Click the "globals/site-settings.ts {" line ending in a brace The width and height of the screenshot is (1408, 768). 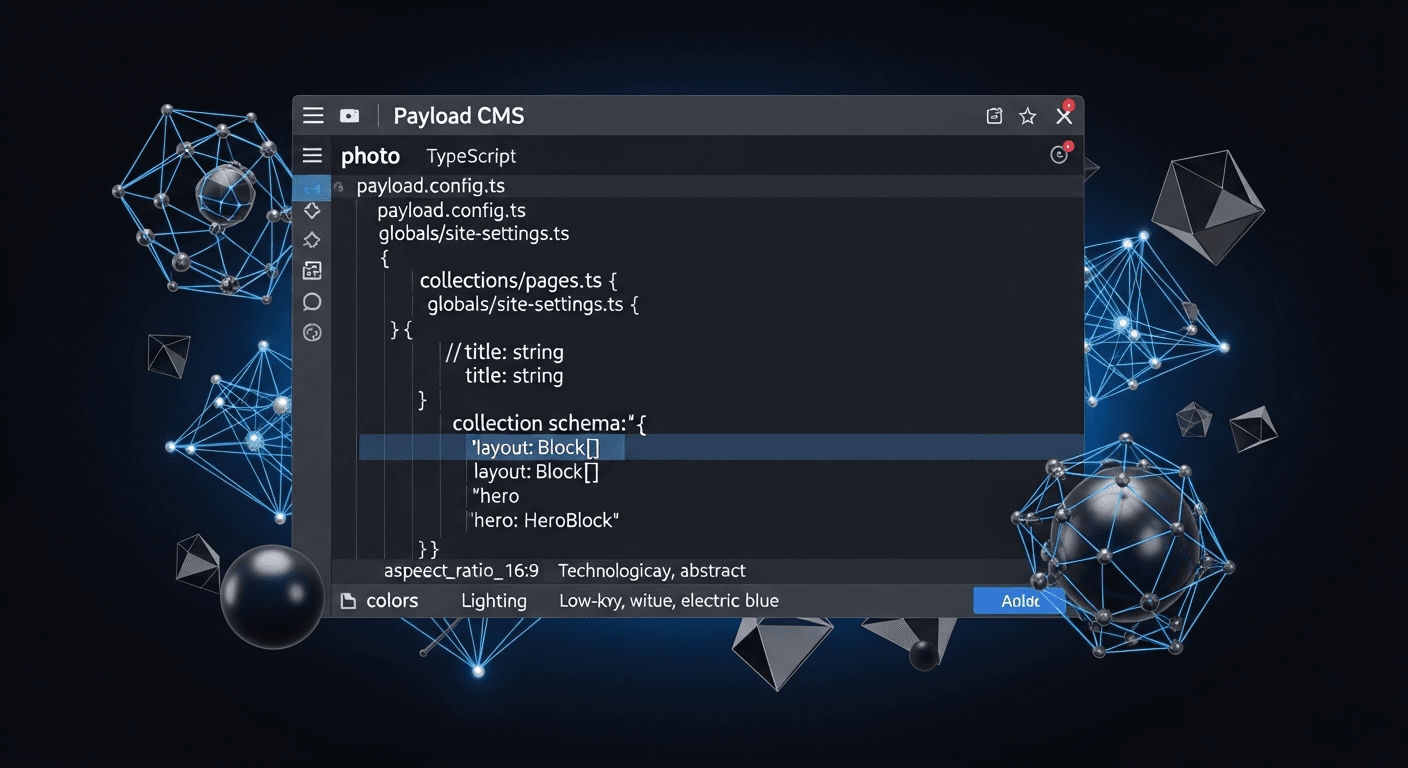coord(533,305)
